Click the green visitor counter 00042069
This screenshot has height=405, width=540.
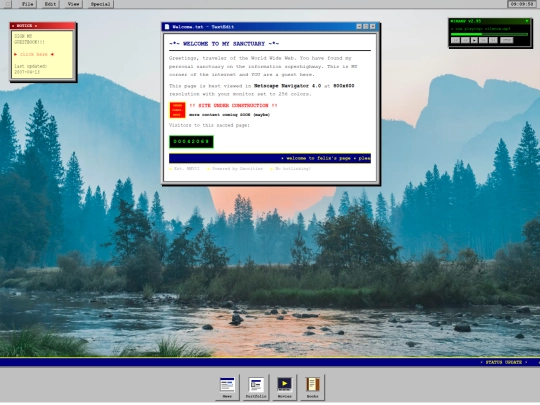click(191, 142)
